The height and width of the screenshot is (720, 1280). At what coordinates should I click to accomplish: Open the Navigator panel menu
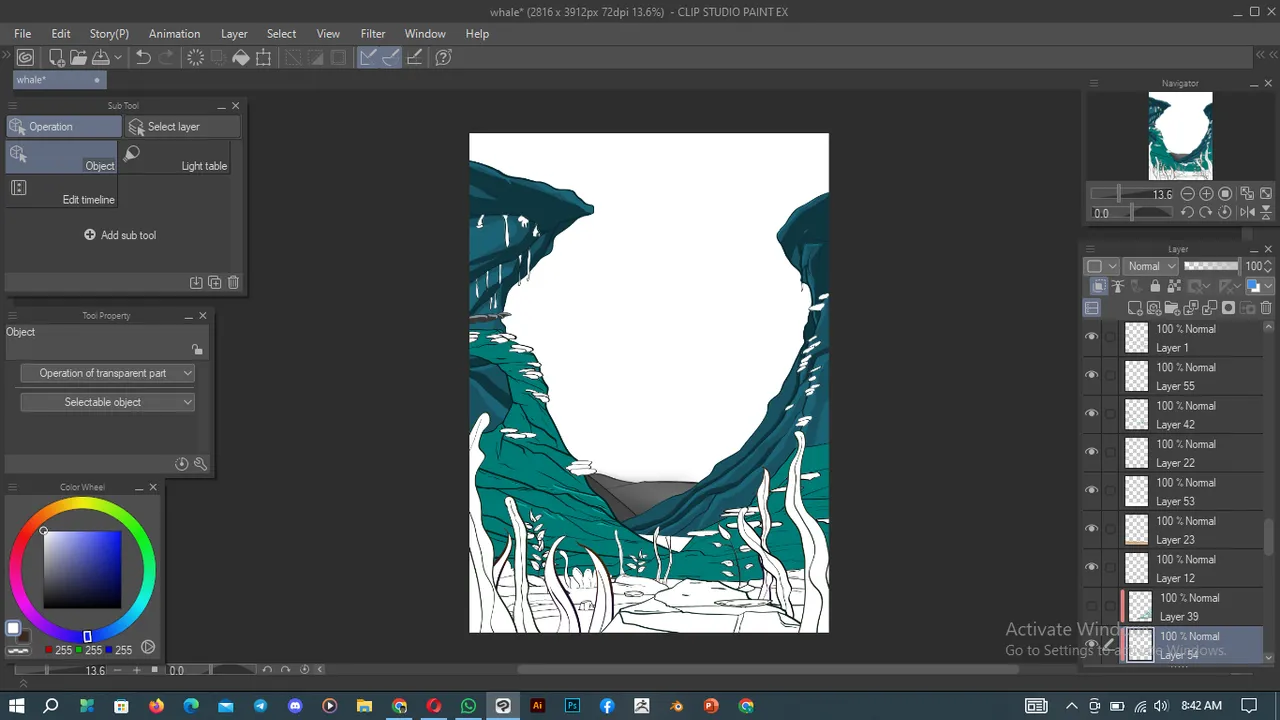coord(1094,83)
